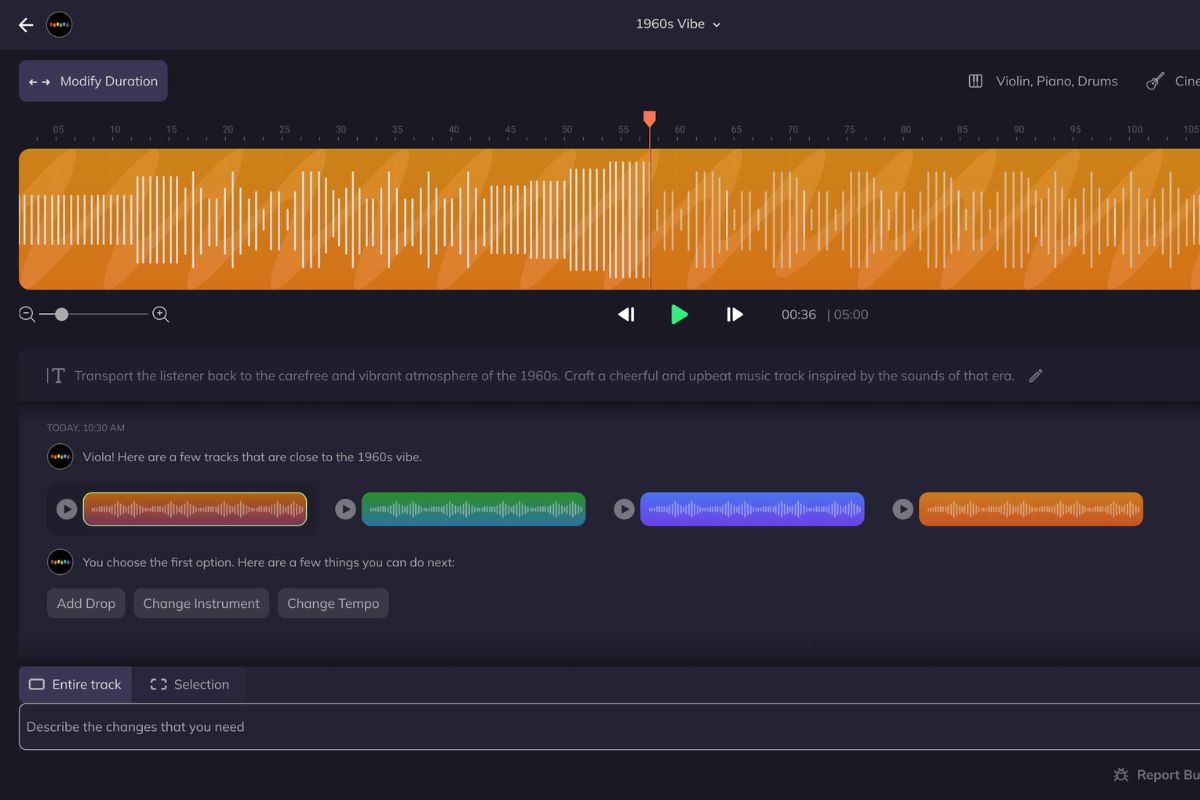Play the green track preview
The width and height of the screenshot is (1200, 800).
[345, 509]
